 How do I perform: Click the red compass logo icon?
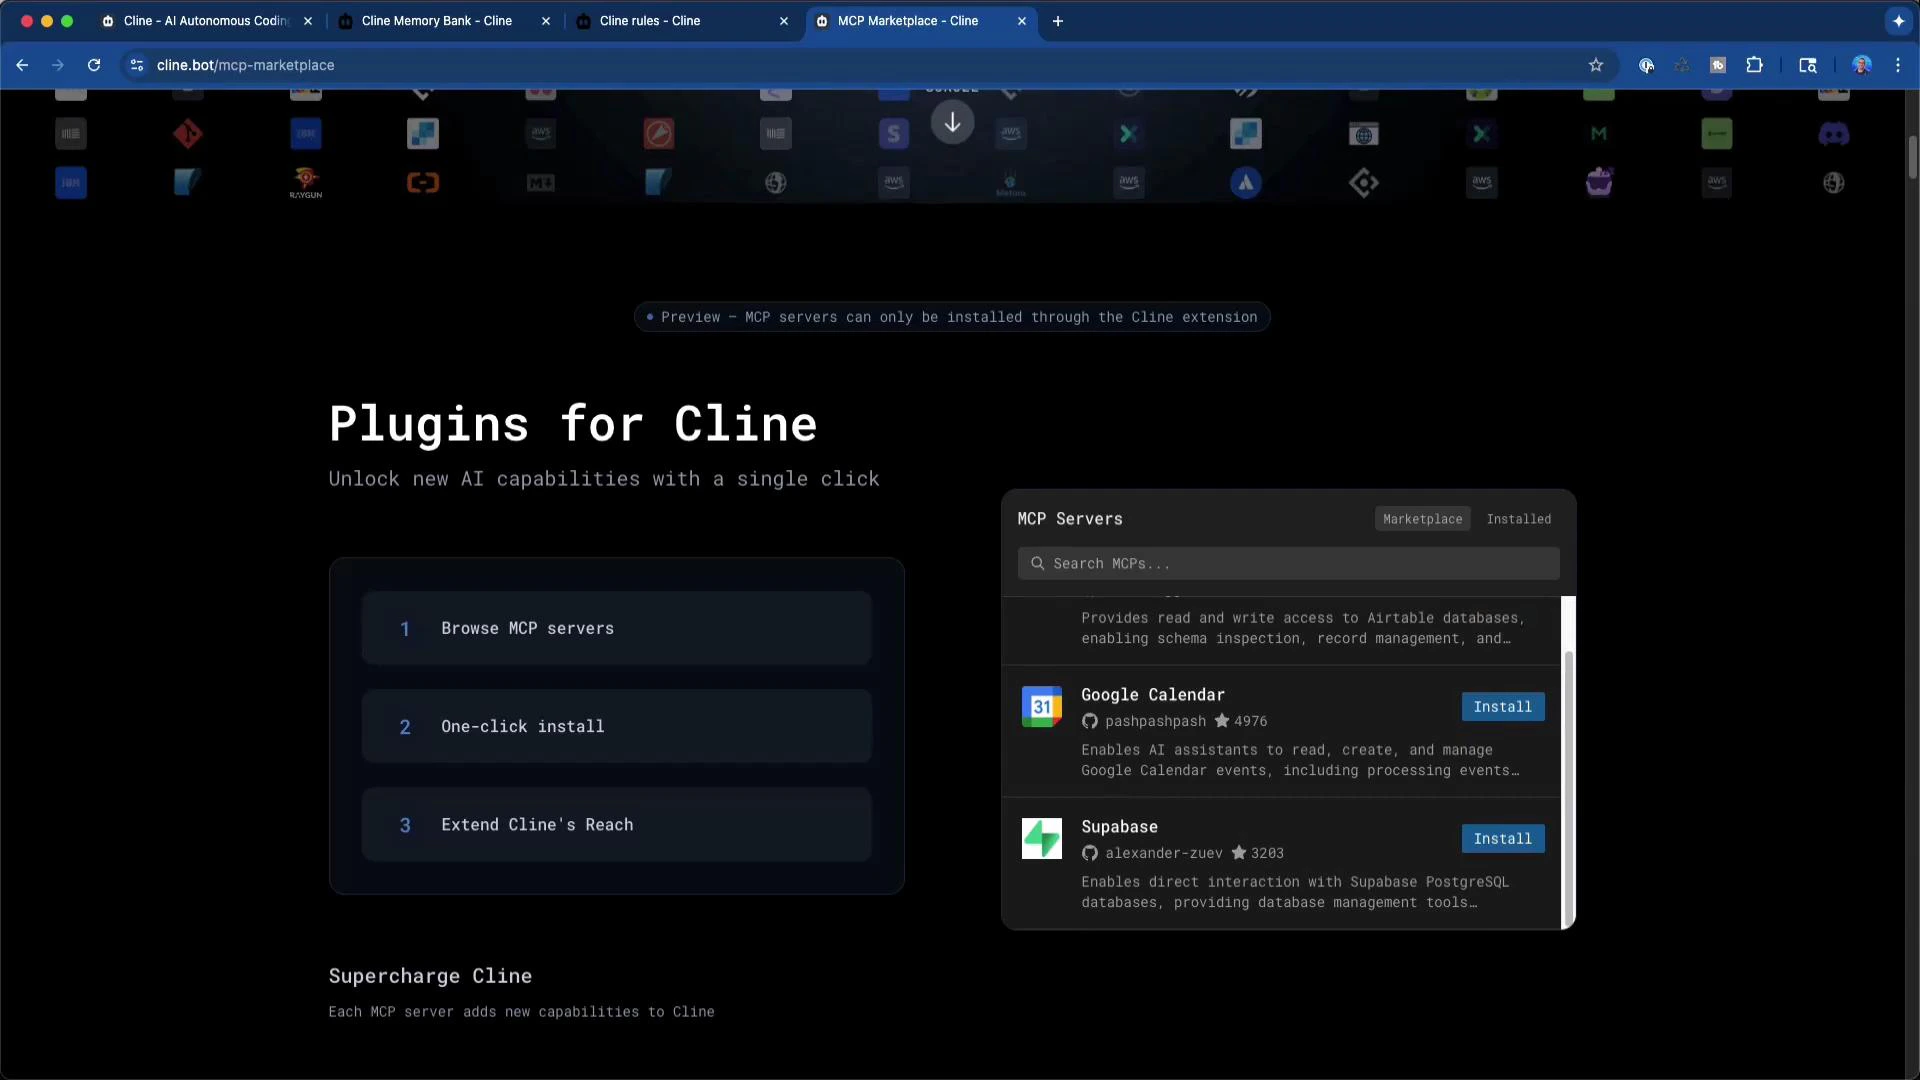658,133
